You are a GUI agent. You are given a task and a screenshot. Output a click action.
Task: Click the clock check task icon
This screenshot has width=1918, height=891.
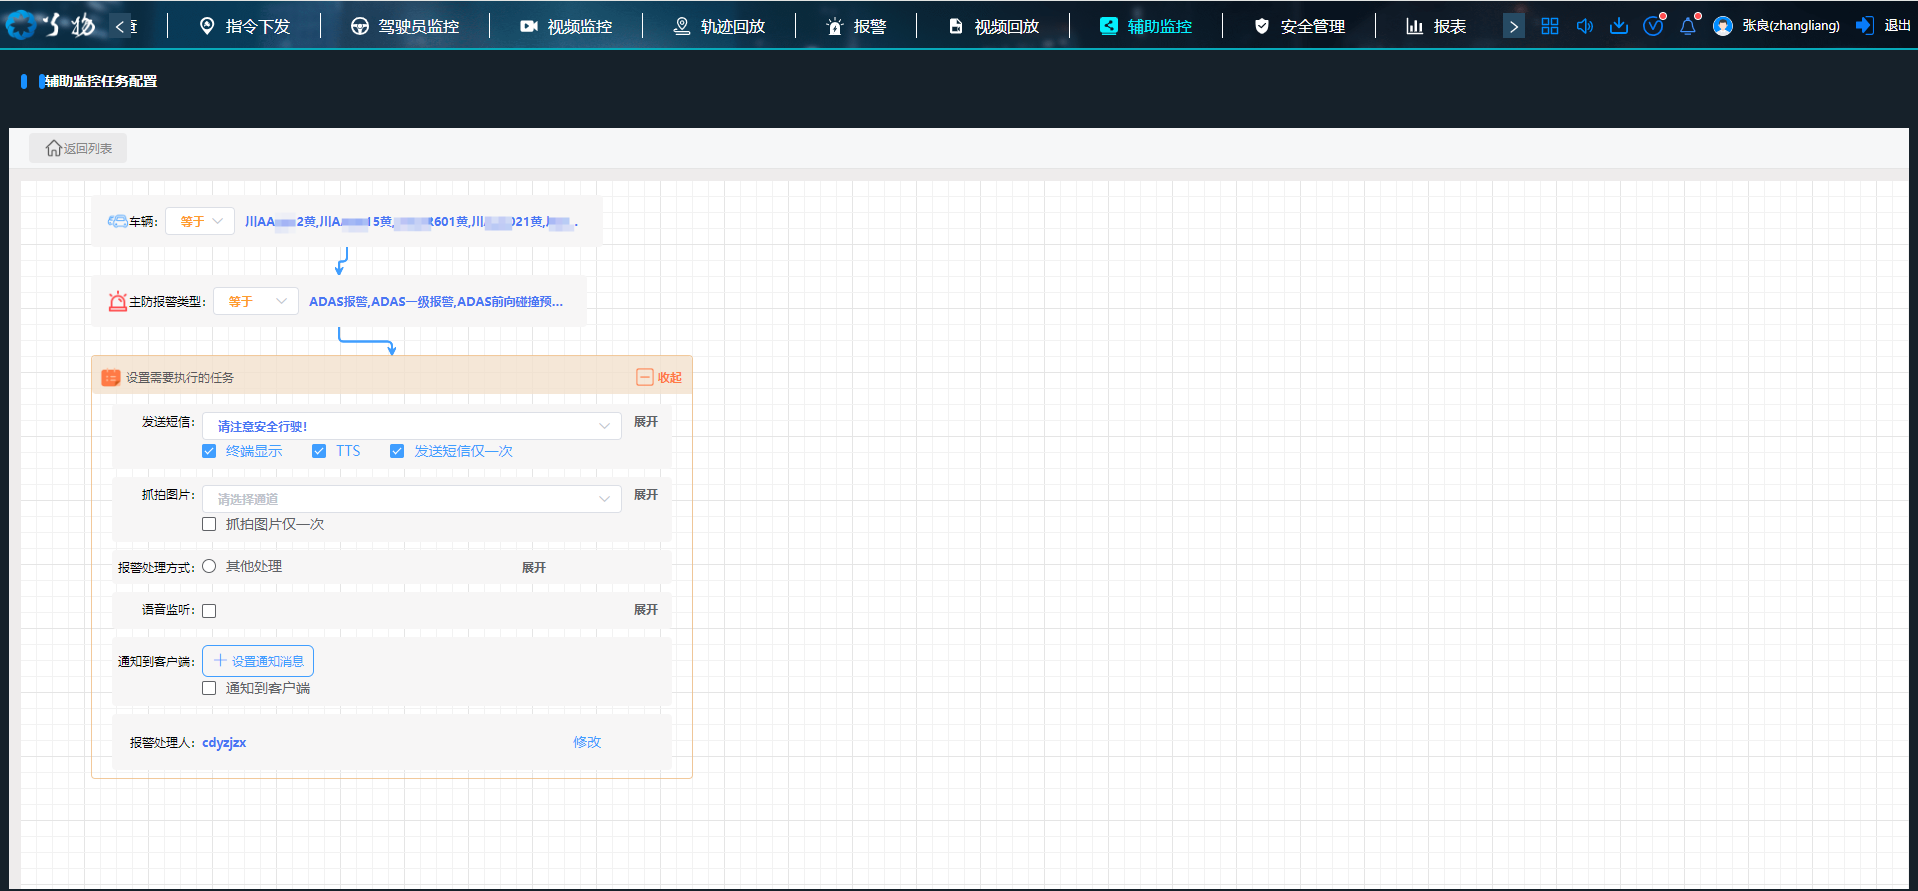(x=1653, y=26)
